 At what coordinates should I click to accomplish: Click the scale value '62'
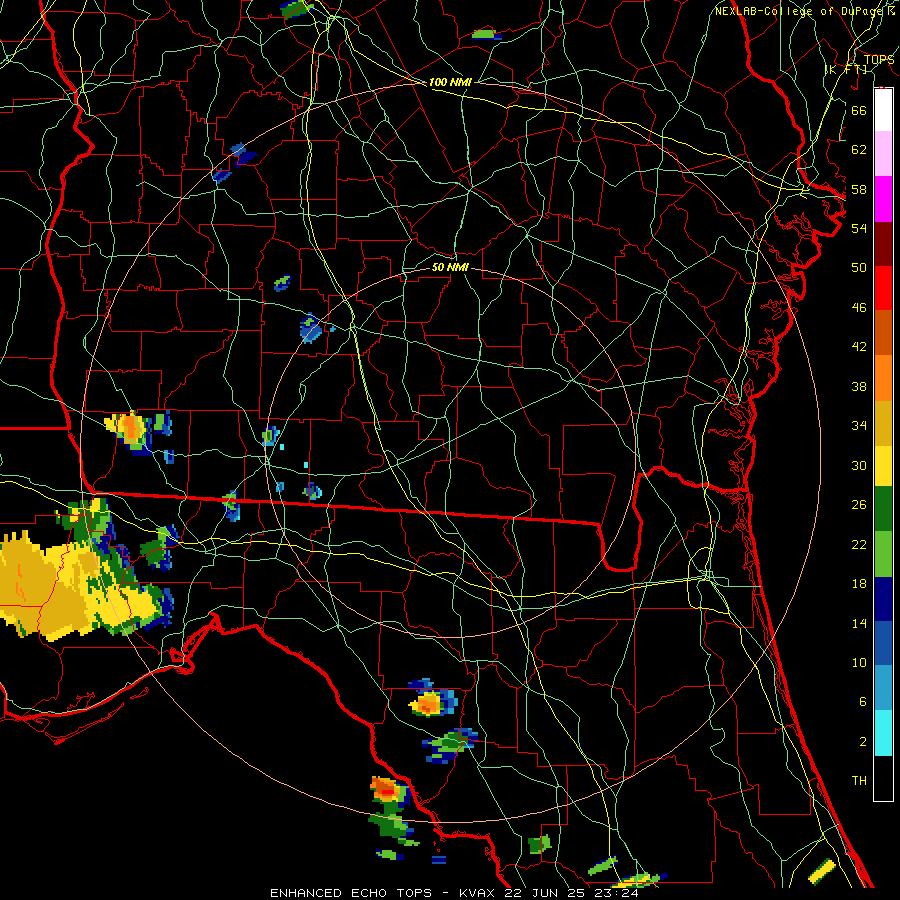point(859,150)
